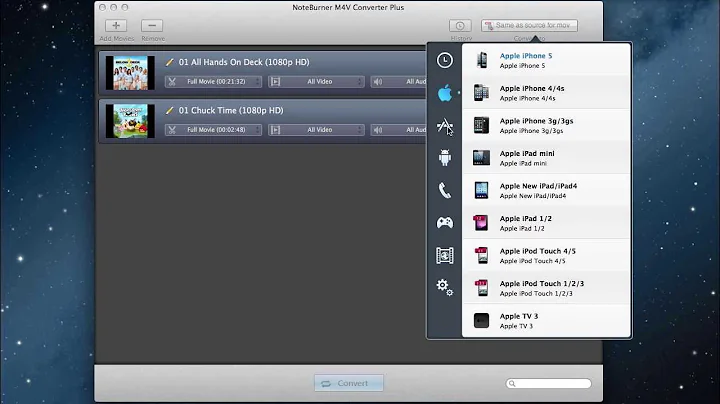Choose the Apple iPhone 4/4s profile
Image resolution: width=720 pixels, height=404 pixels.
pos(546,93)
